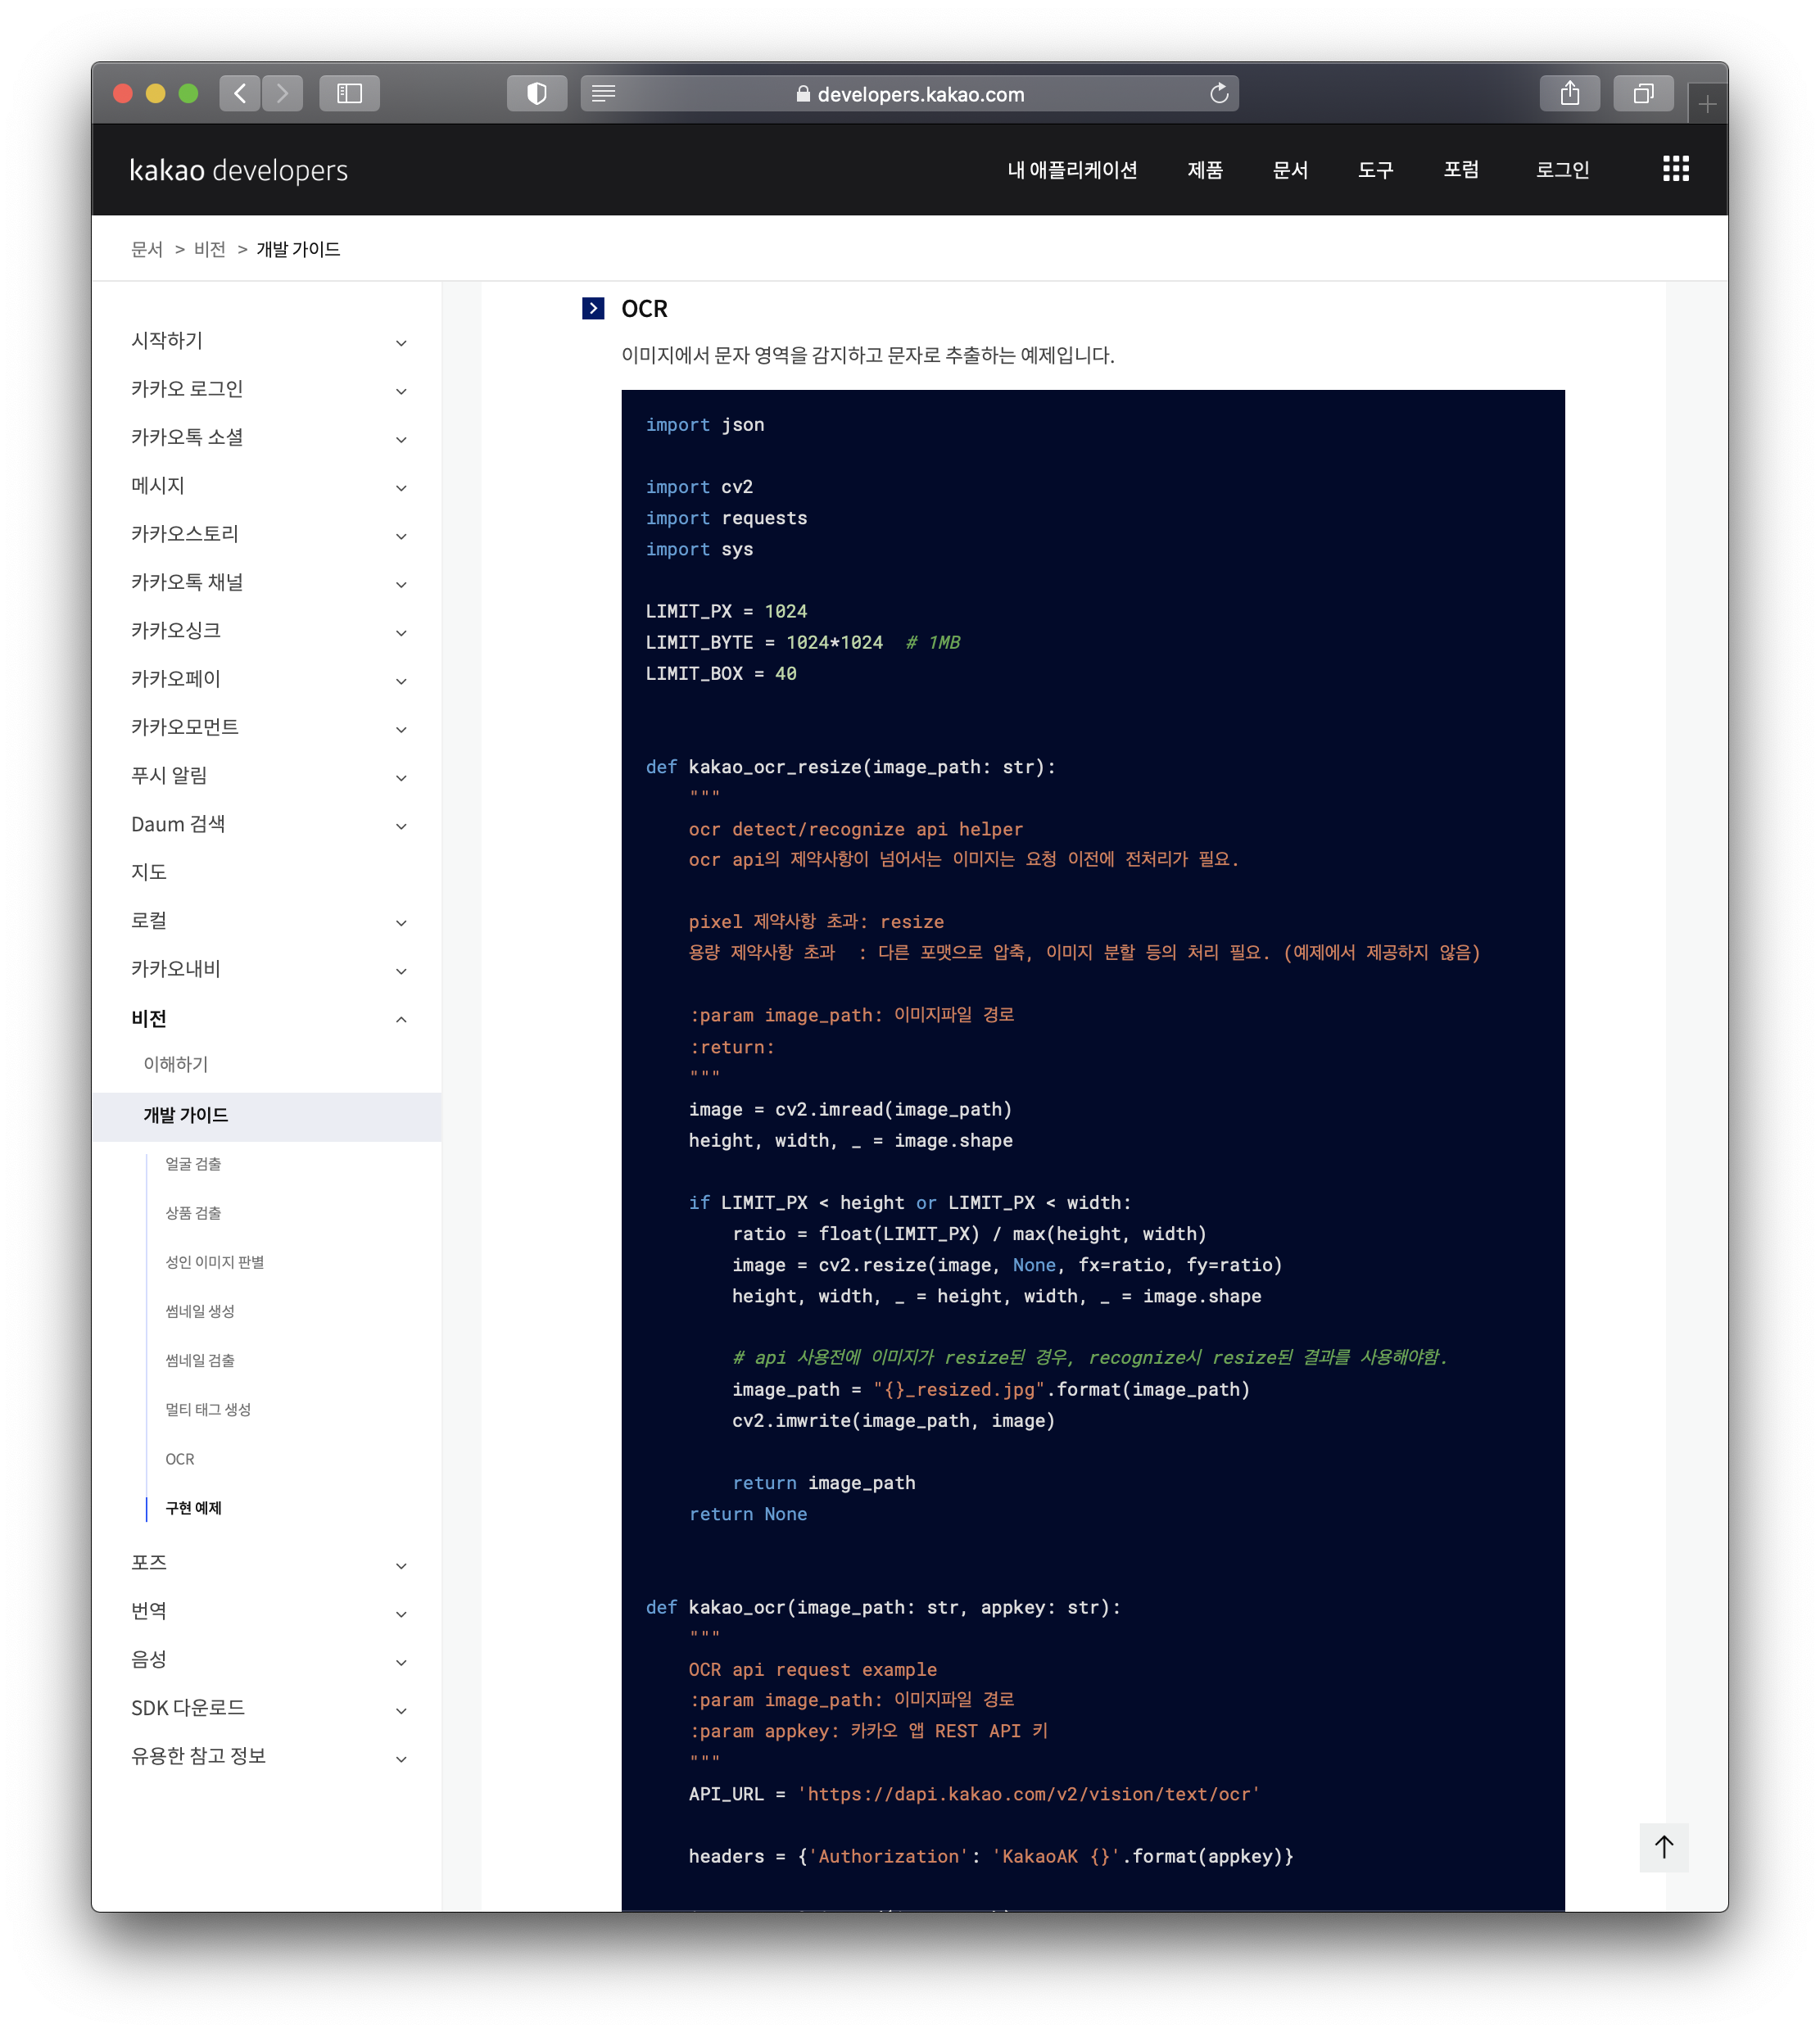Expand the 카카오페이 sidebar section

(x=268, y=679)
